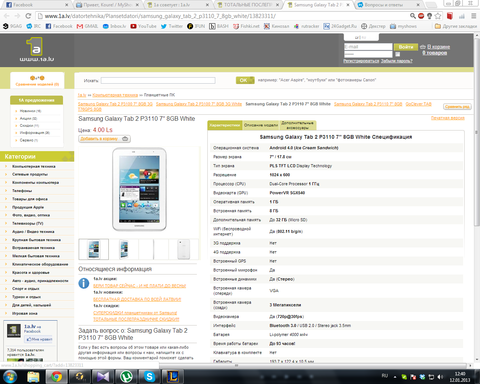
Task: Switch to the Facebook browser tab
Action: [x=36, y=5]
